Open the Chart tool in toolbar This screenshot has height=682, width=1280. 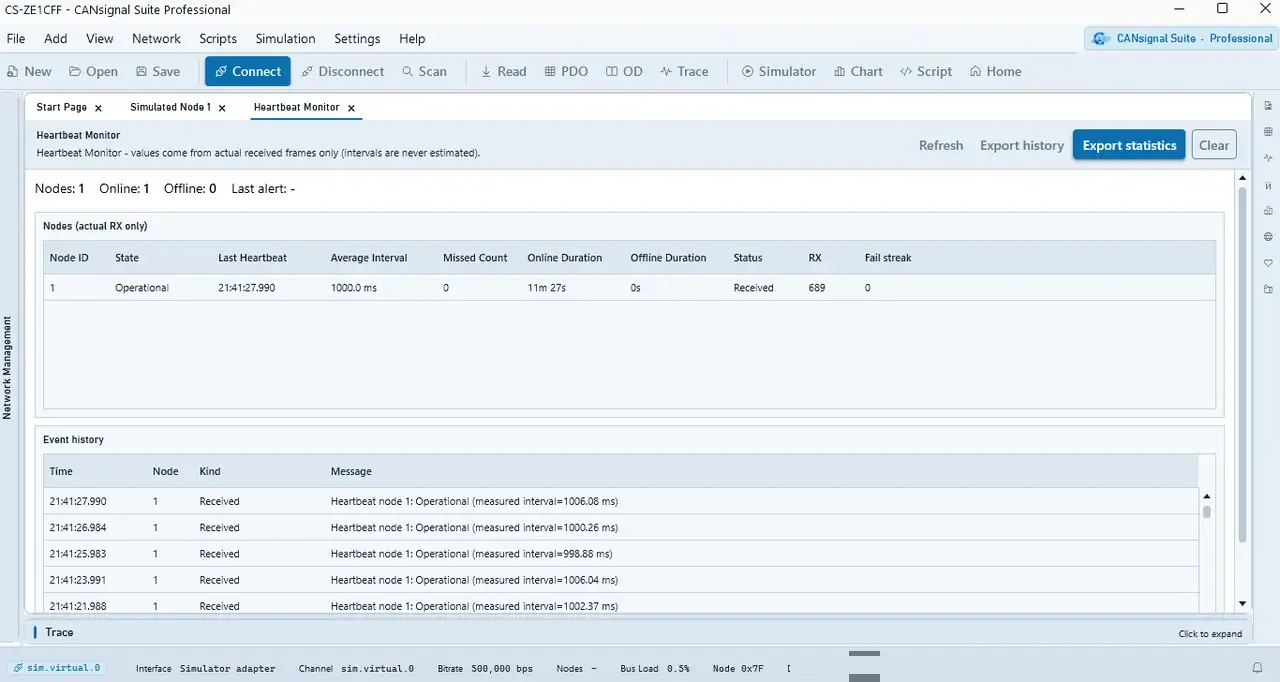857,71
